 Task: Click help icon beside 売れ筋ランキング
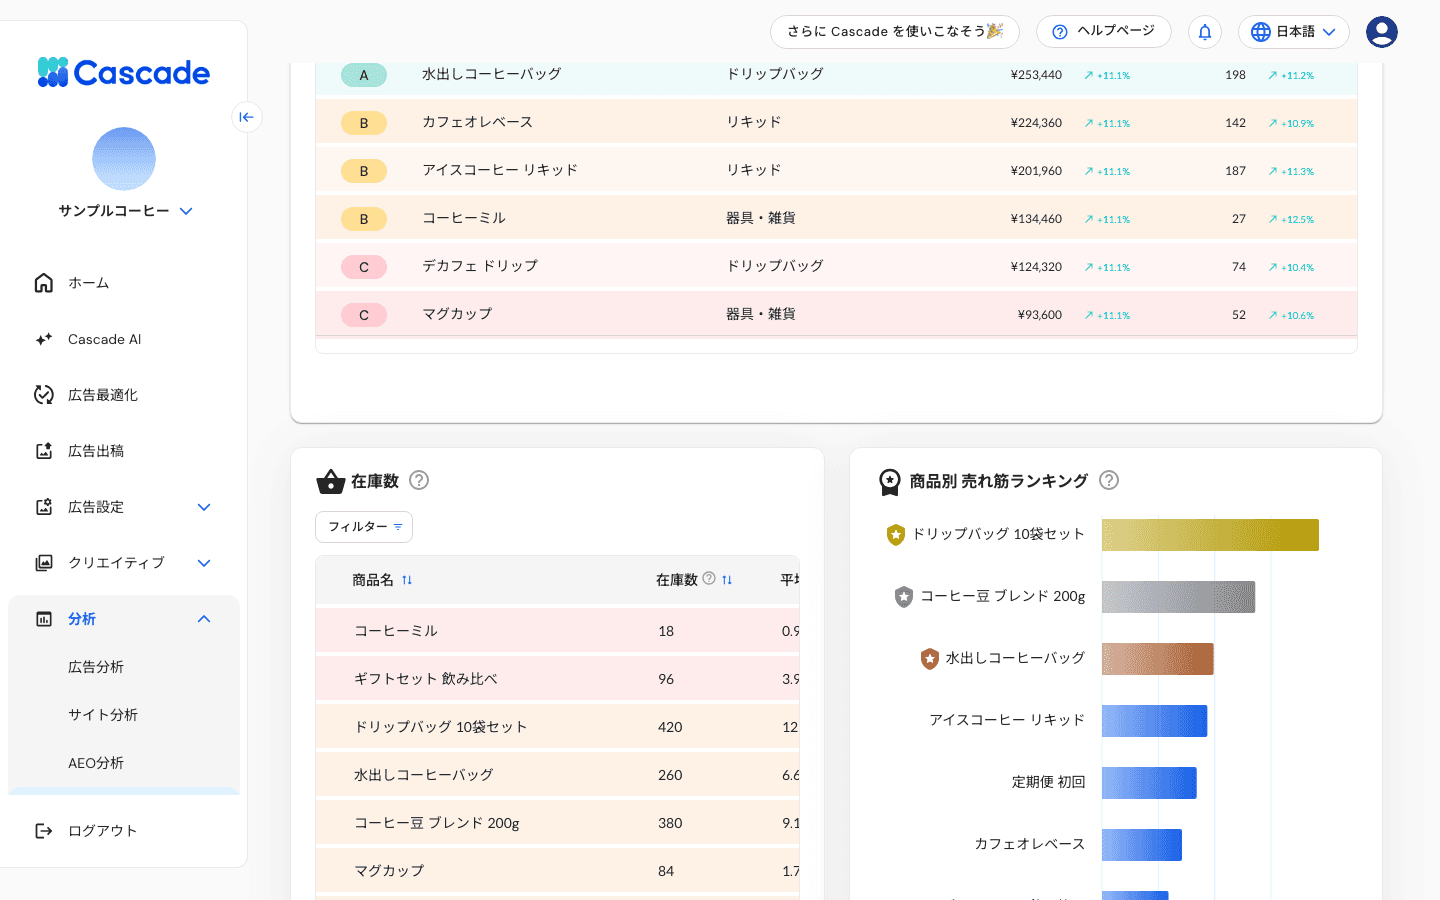click(1109, 480)
